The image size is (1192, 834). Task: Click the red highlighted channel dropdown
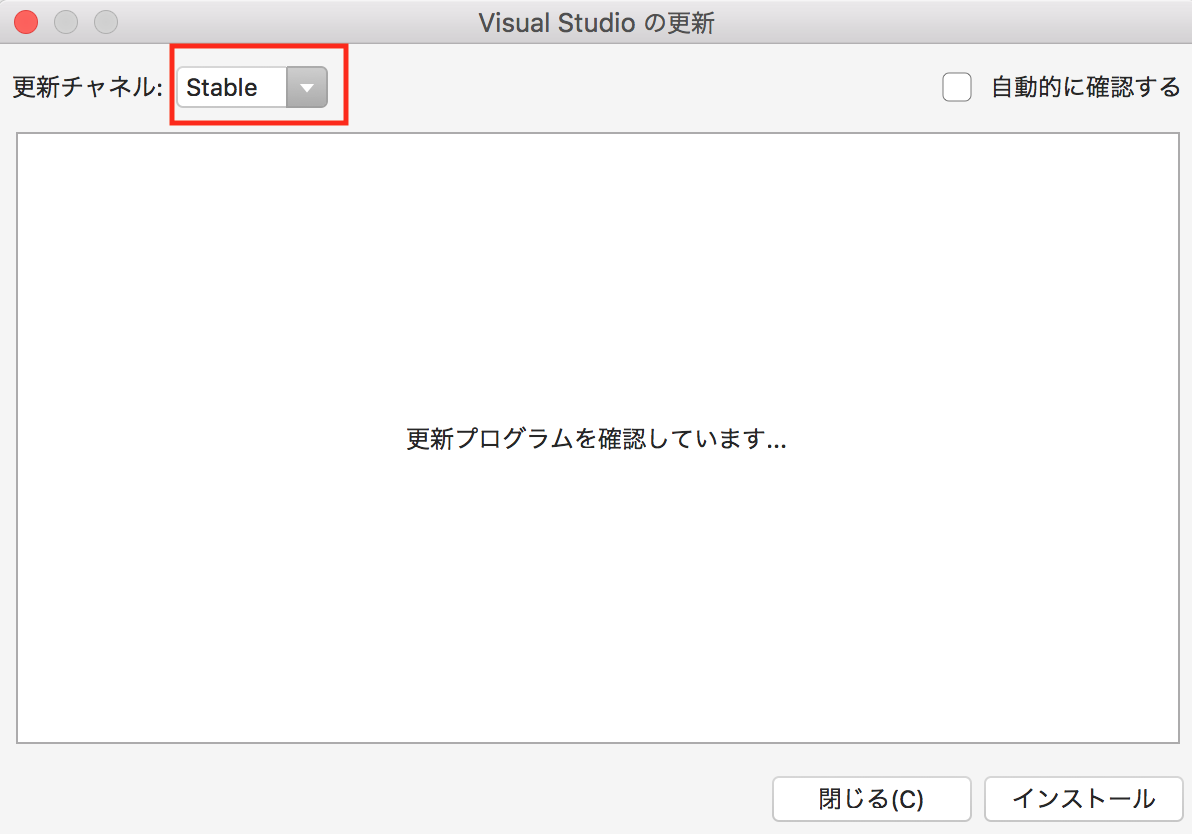(250, 87)
